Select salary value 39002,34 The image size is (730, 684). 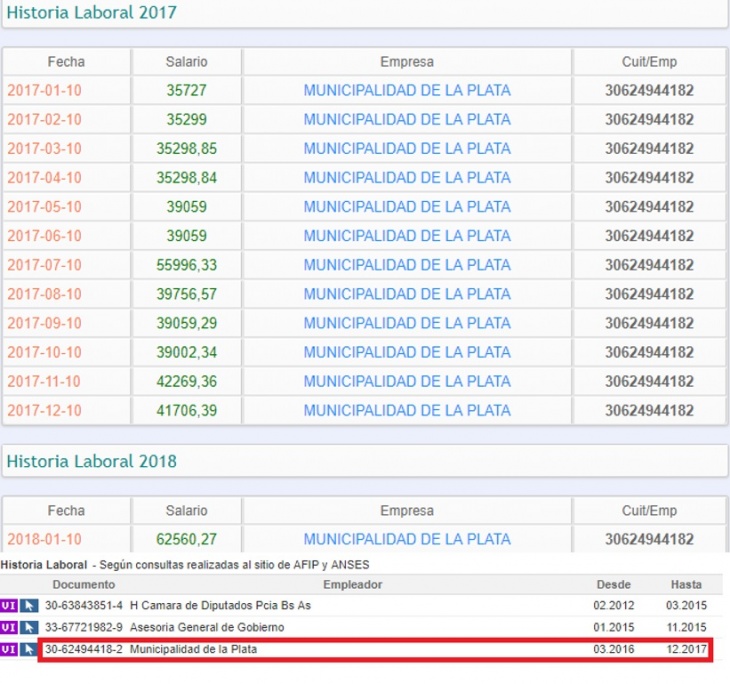coord(186,352)
